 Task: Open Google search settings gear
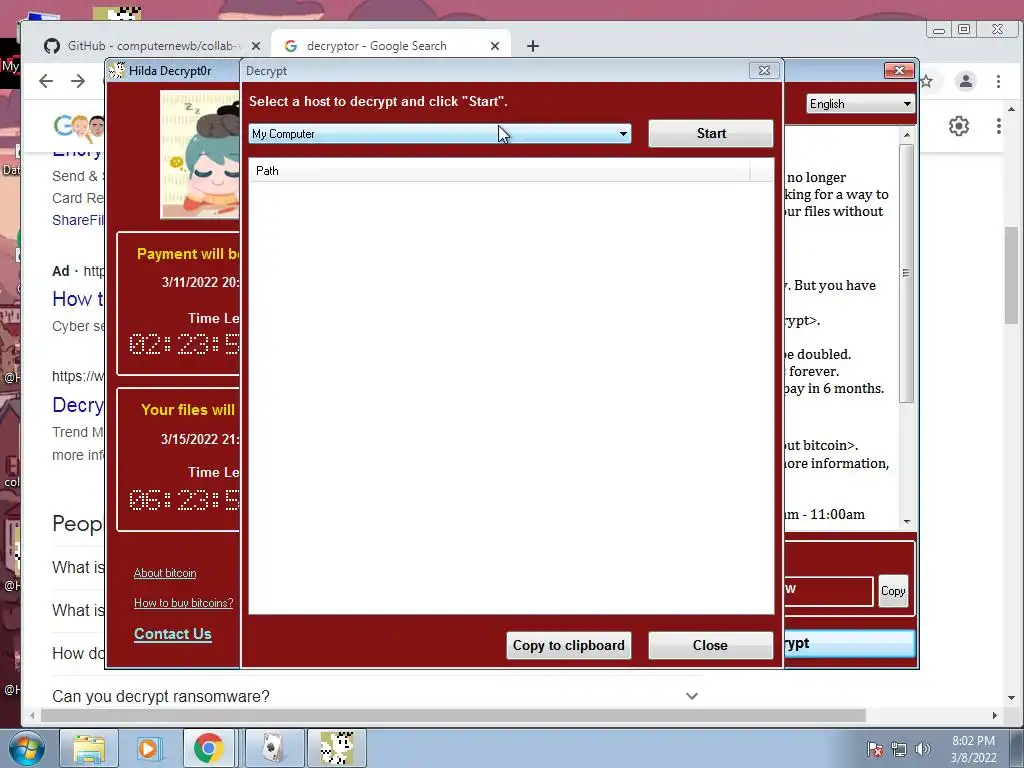pos(959,126)
